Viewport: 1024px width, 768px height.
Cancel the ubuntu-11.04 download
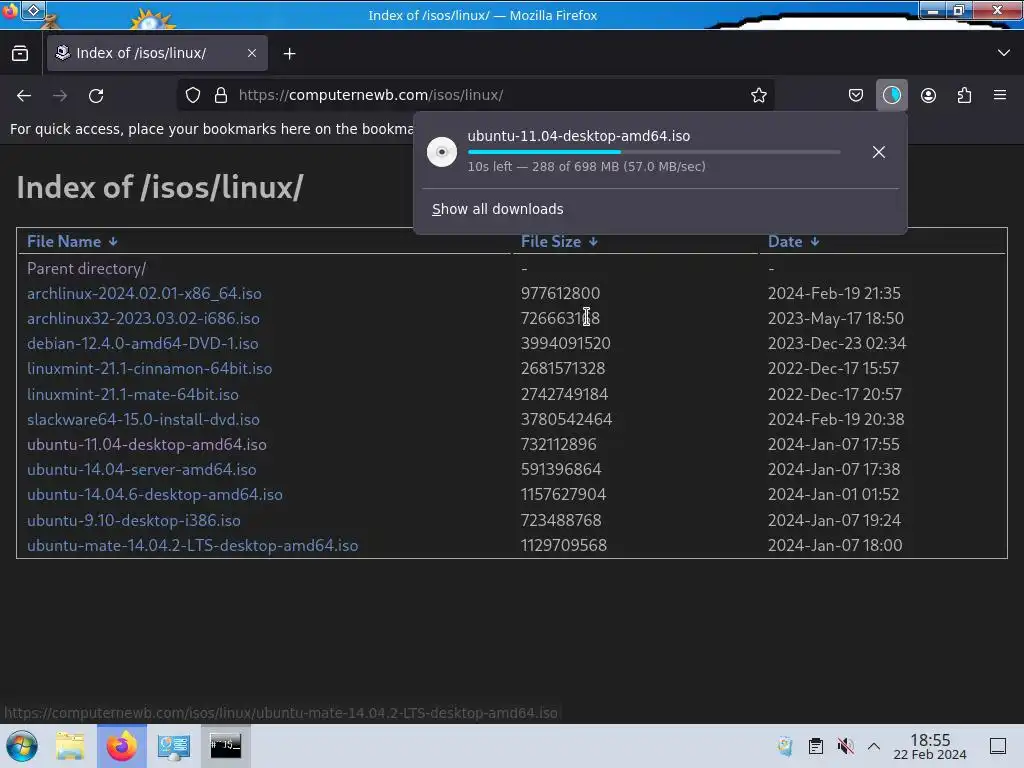pyautogui.click(x=878, y=152)
